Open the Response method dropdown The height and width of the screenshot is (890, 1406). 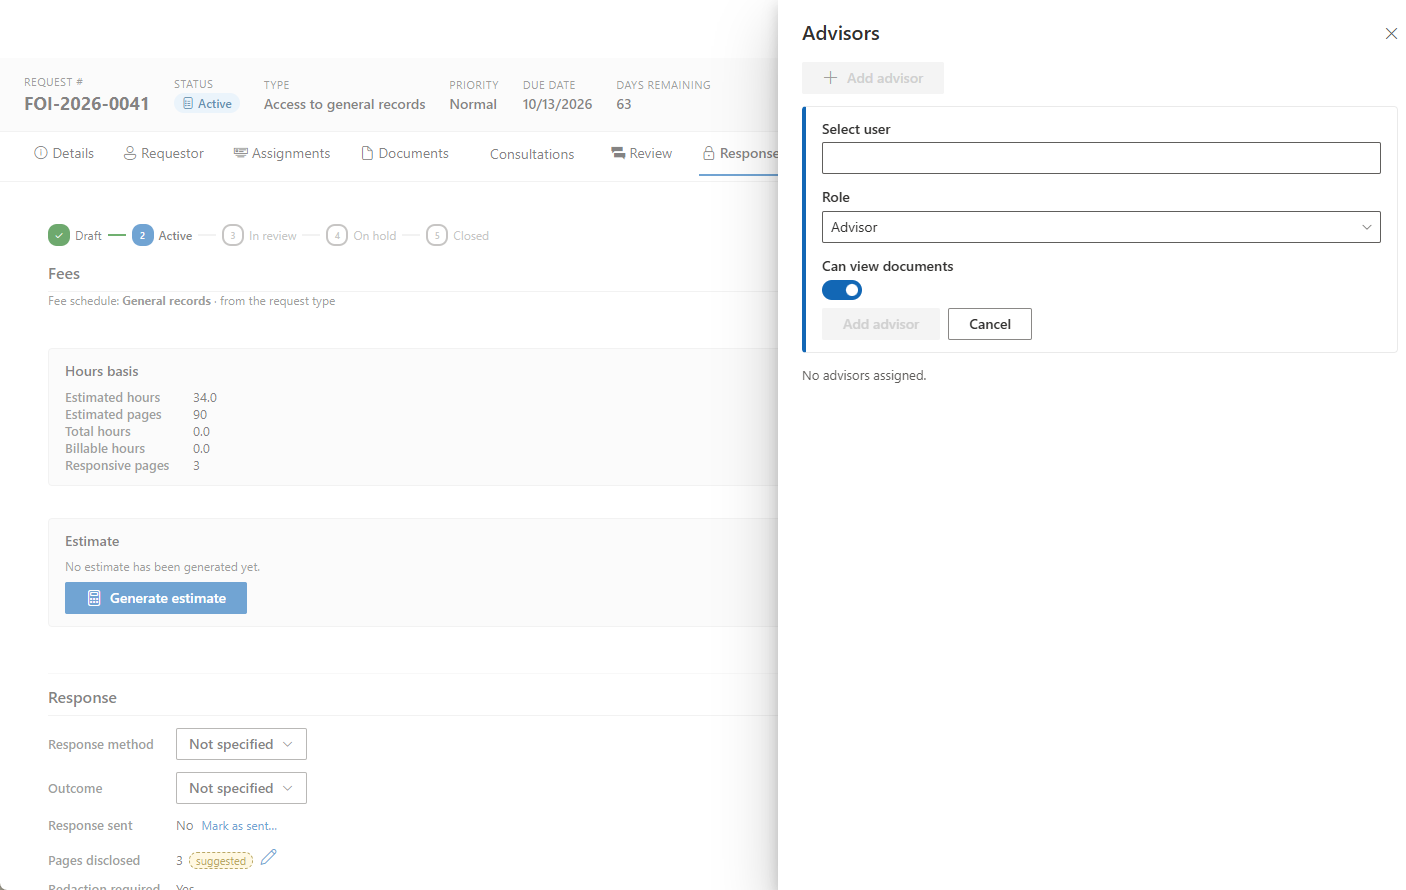[241, 744]
